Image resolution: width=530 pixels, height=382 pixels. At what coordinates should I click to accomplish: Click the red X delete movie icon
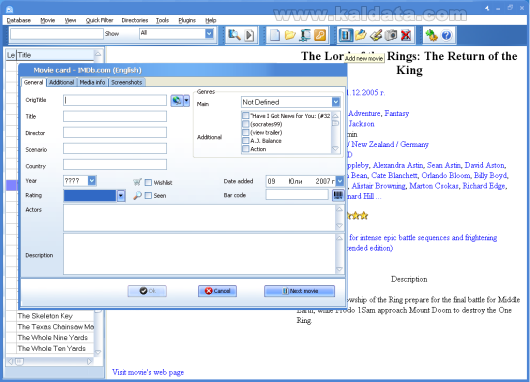[406, 35]
